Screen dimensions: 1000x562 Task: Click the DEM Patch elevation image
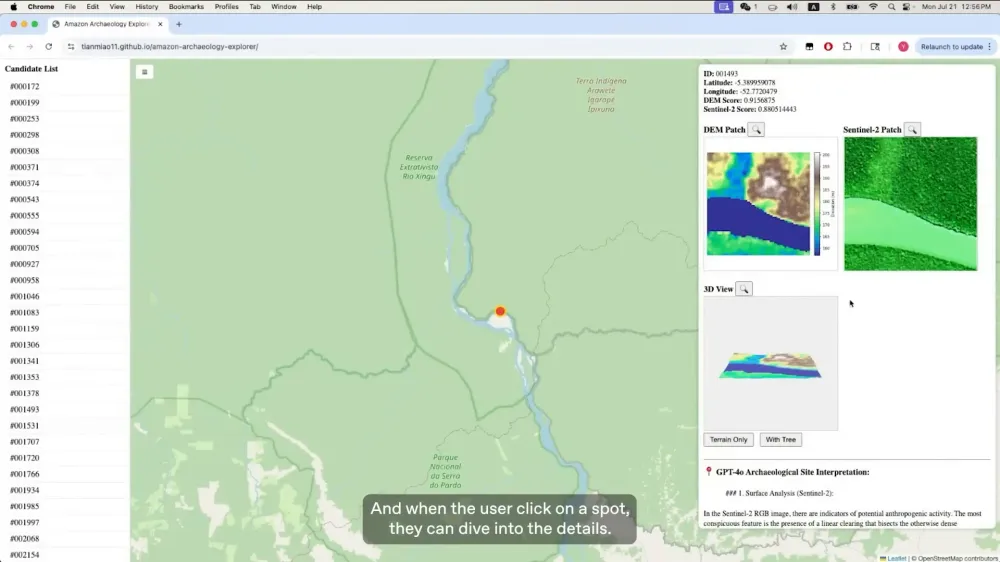[758, 203]
